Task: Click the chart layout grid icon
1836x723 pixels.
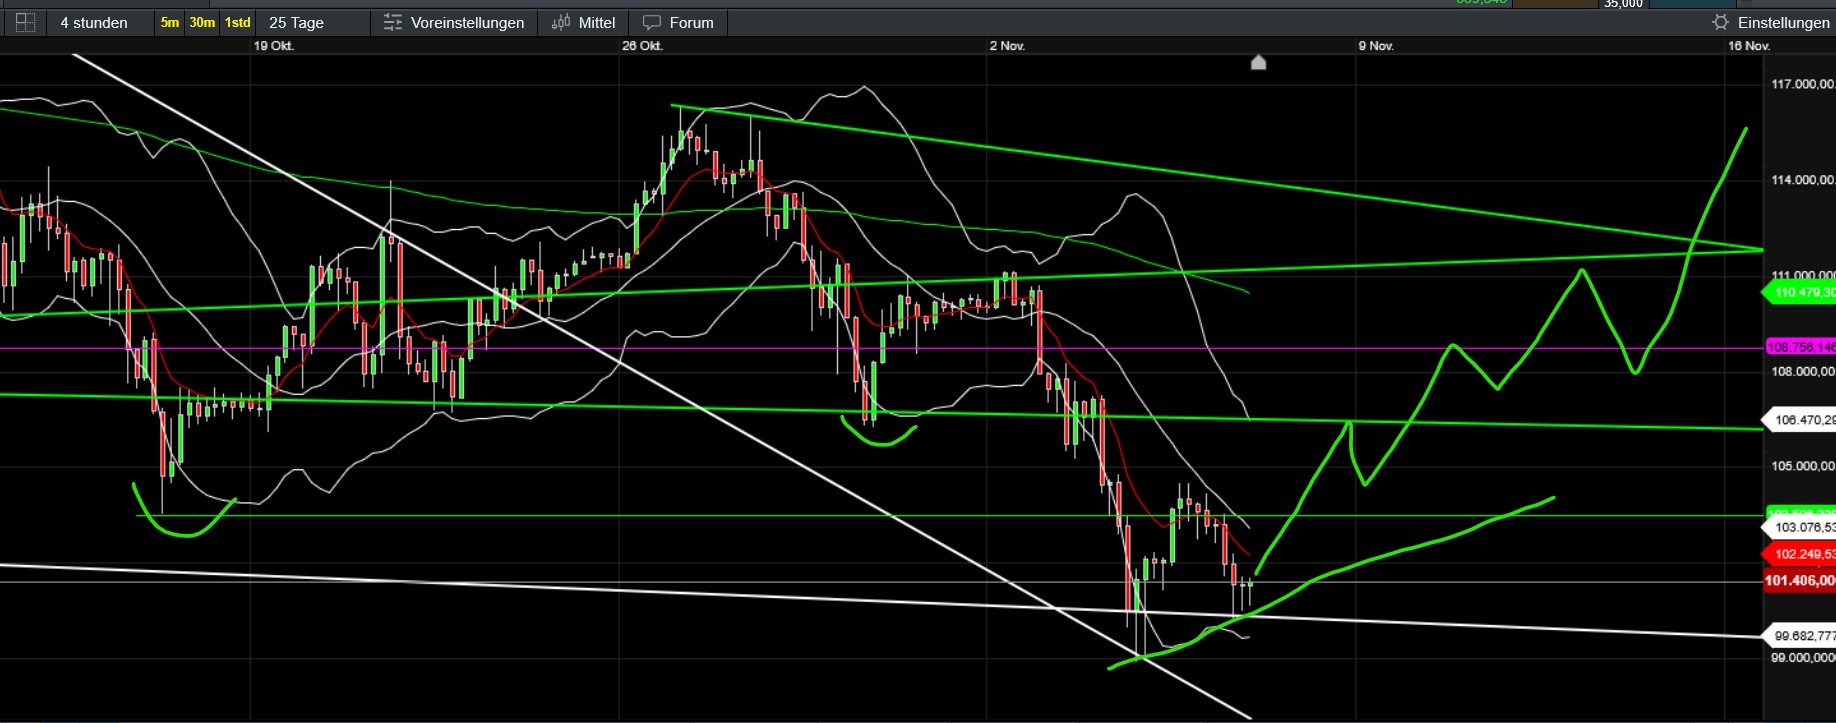Action: (25, 22)
